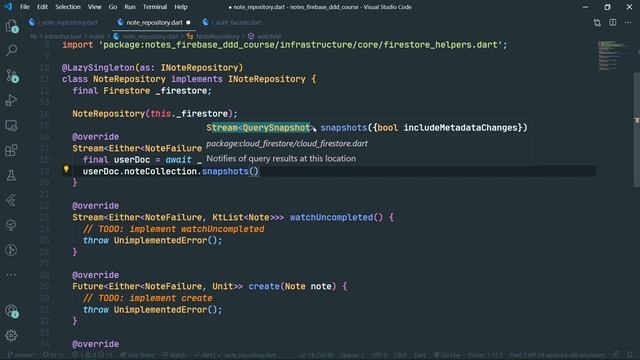Click 'package:cloud_firestore/cloud_firestore.dart' in tooltip

(x=287, y=144)
